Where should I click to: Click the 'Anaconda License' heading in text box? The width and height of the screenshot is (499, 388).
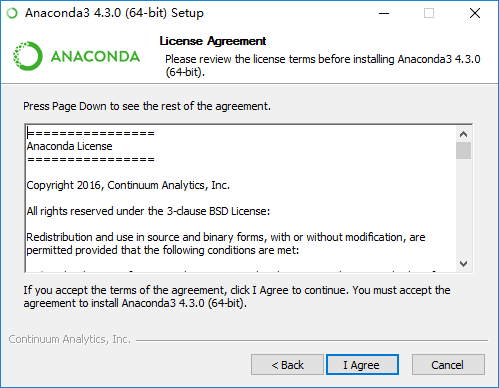coord(69,146)
